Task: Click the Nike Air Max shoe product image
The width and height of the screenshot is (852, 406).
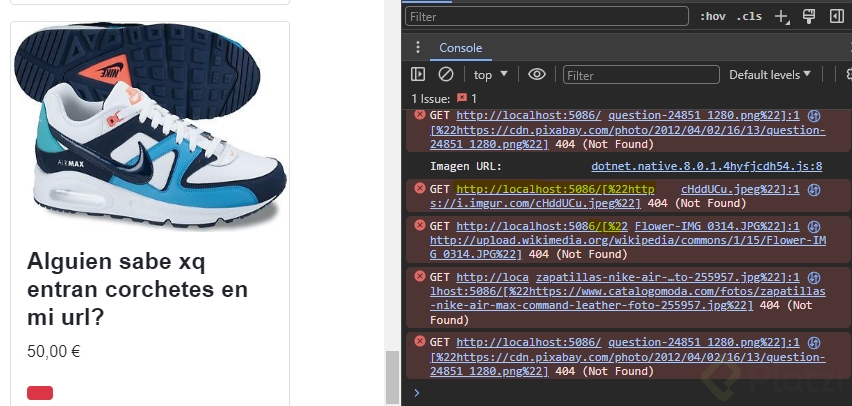Action: point(150,126)
